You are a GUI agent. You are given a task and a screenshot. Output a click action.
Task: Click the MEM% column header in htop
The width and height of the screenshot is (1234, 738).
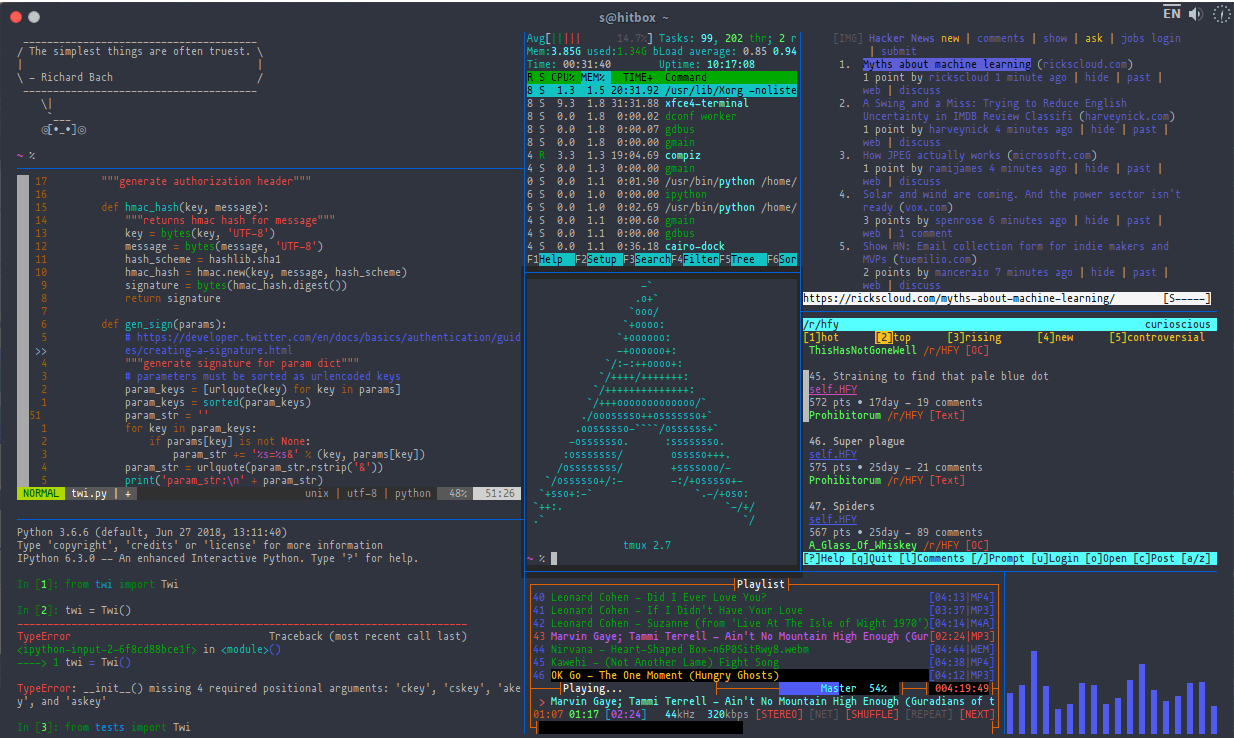tap(595, 77)
